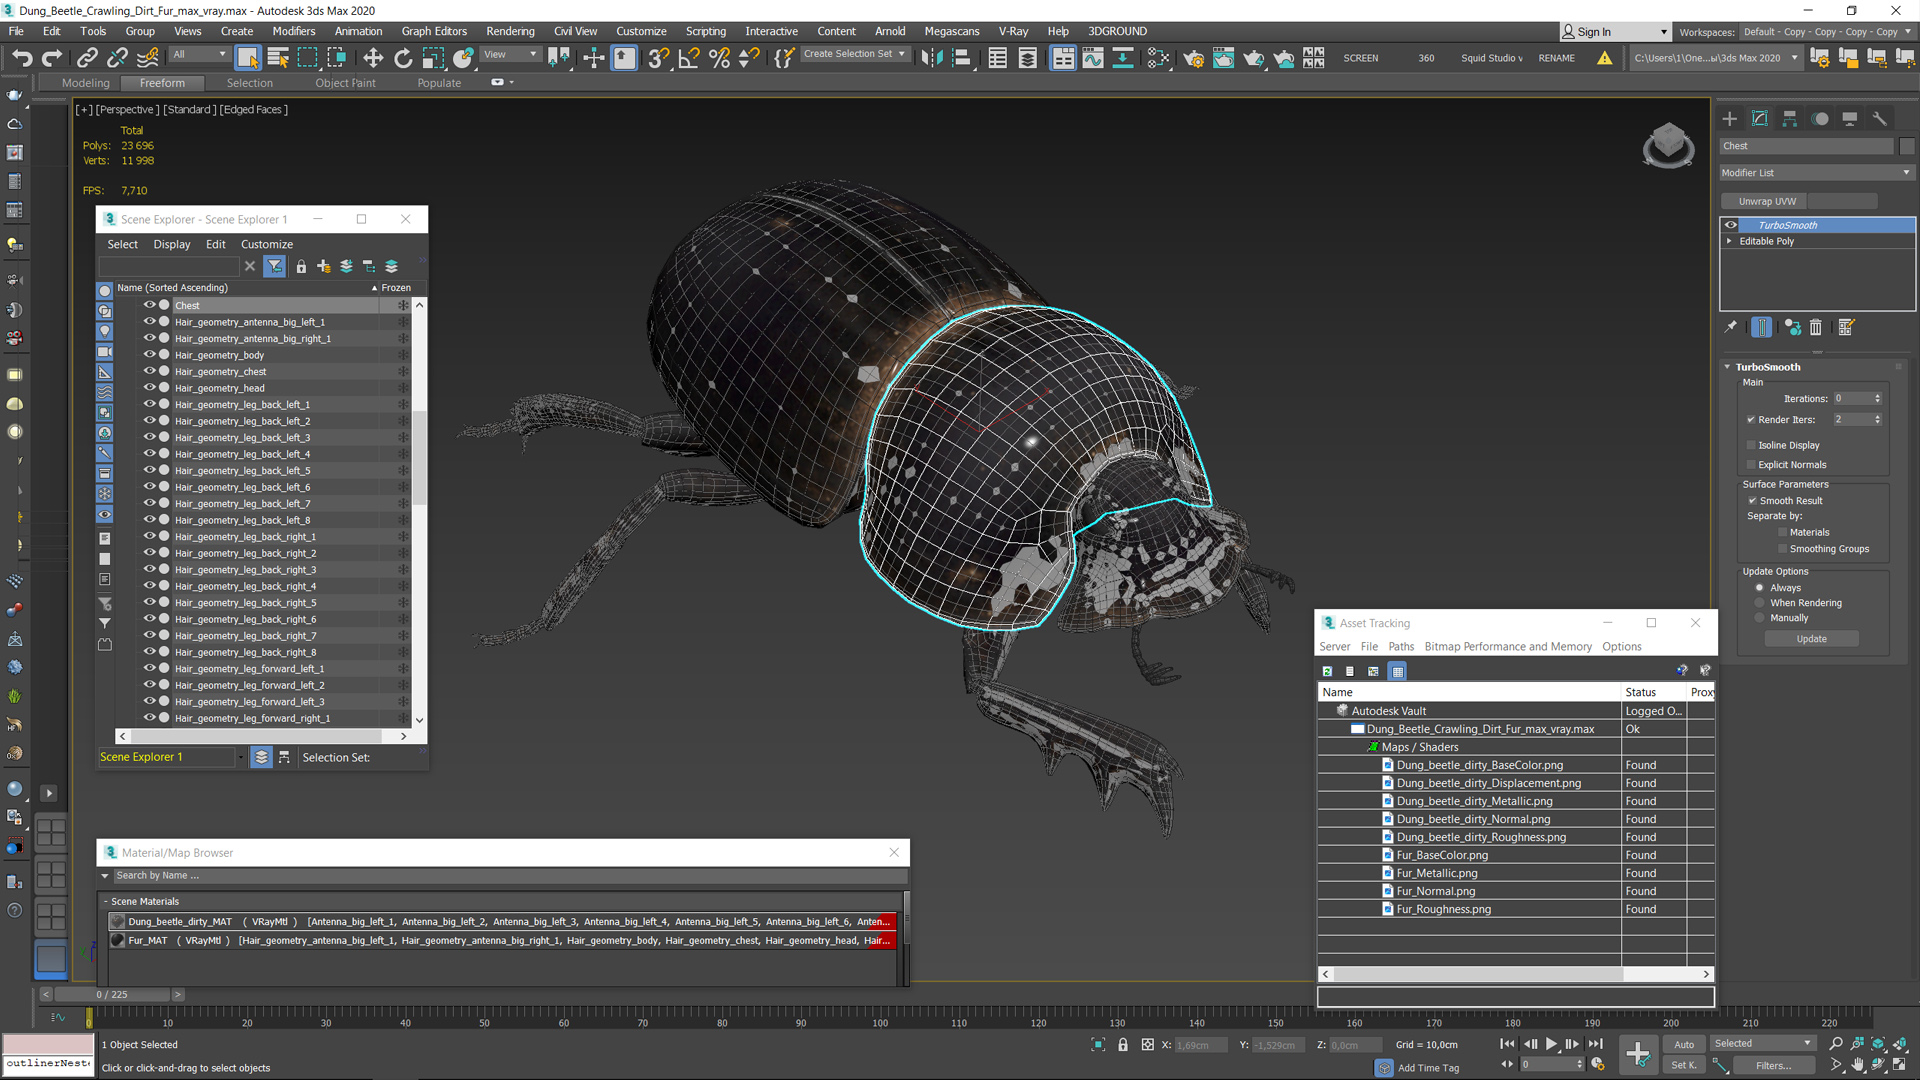Click the Mirror tool icon

(931, 58)
